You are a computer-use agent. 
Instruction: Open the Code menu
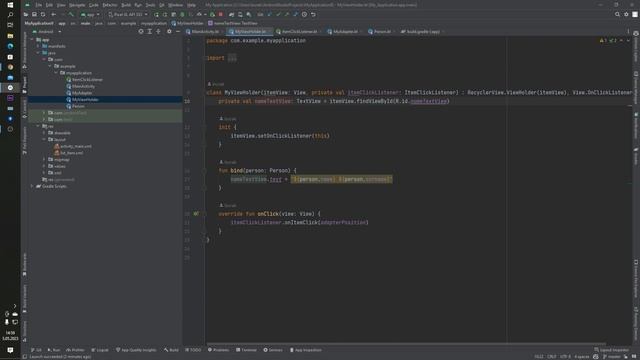(x=93, y=5)
